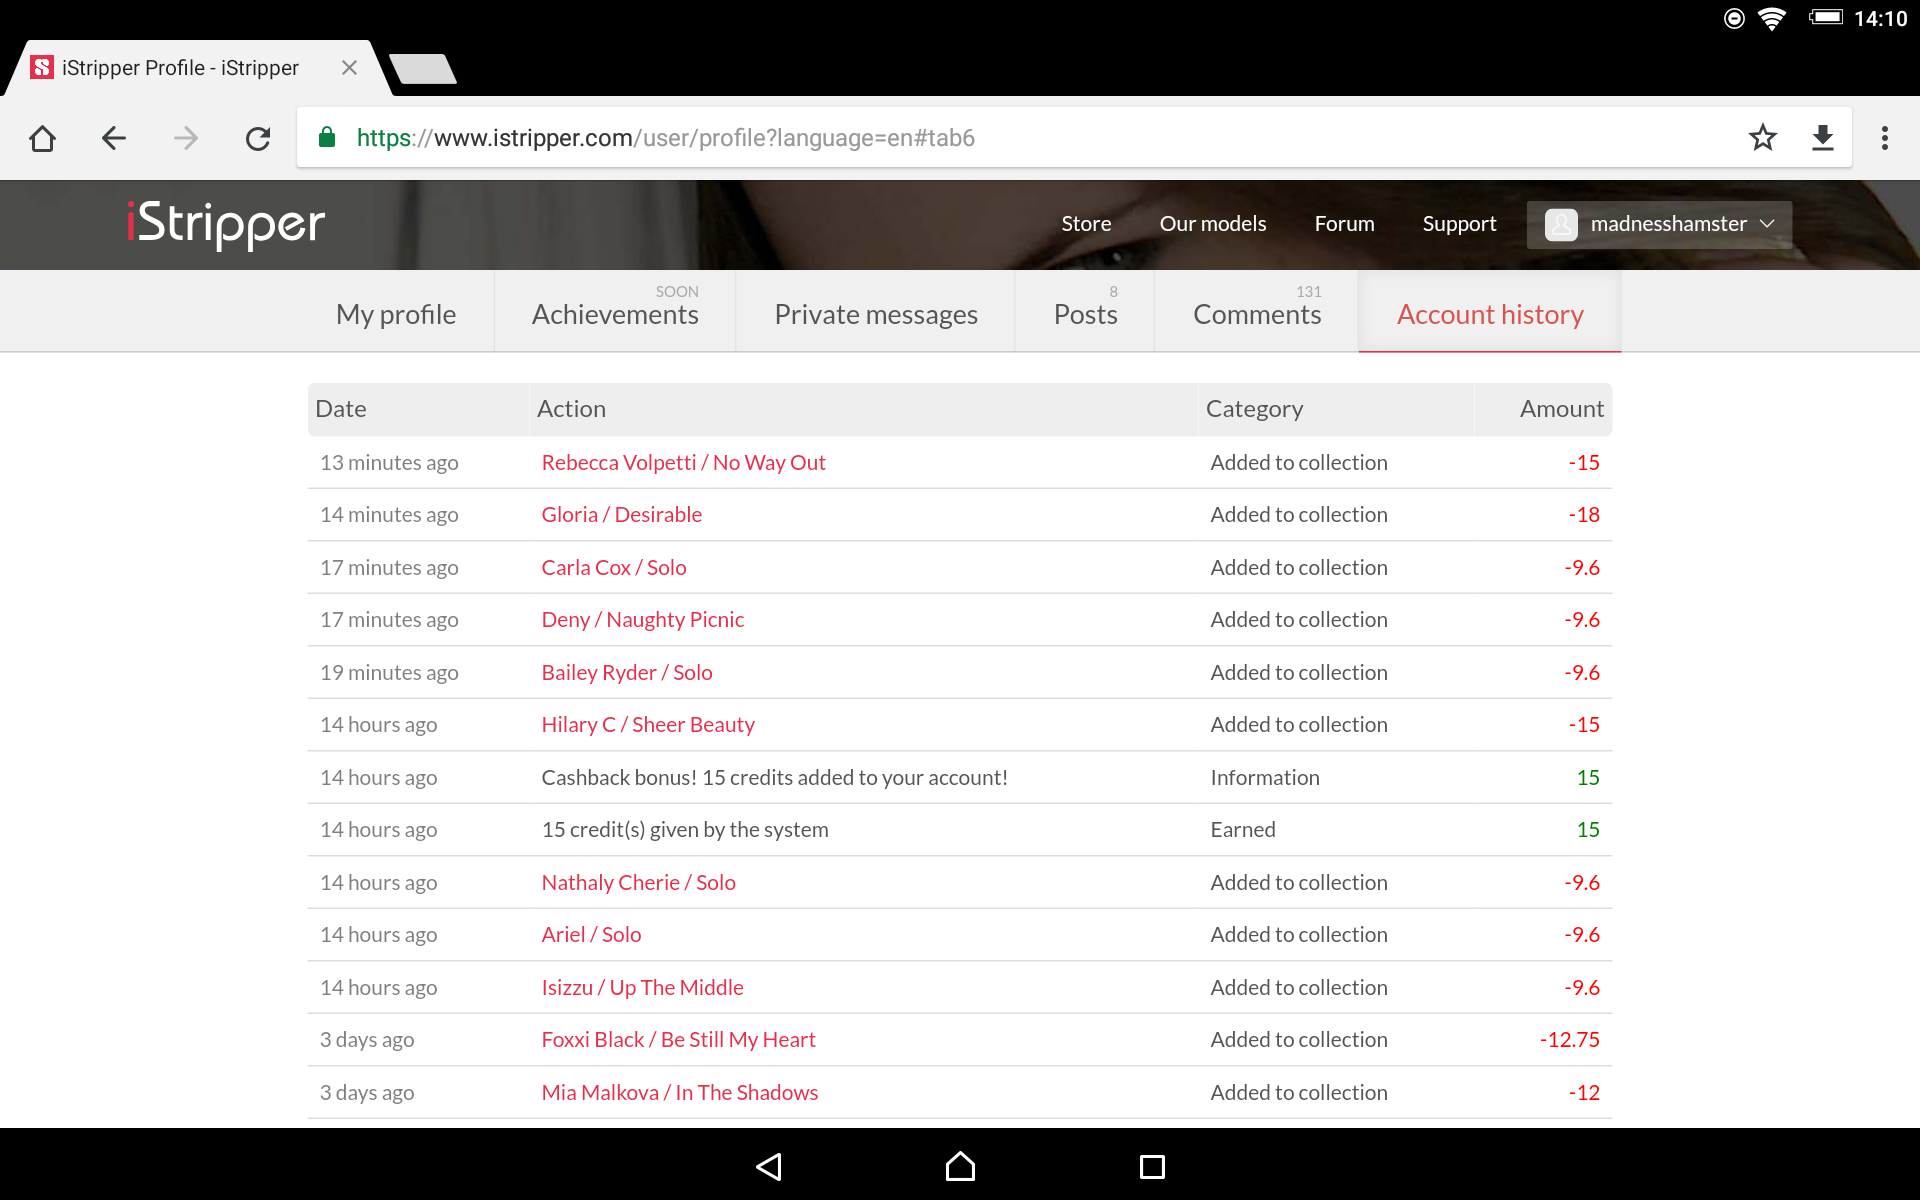Tap the Android back navigation button
Screen dimensions: 1920x1200
coord(769,1166)
